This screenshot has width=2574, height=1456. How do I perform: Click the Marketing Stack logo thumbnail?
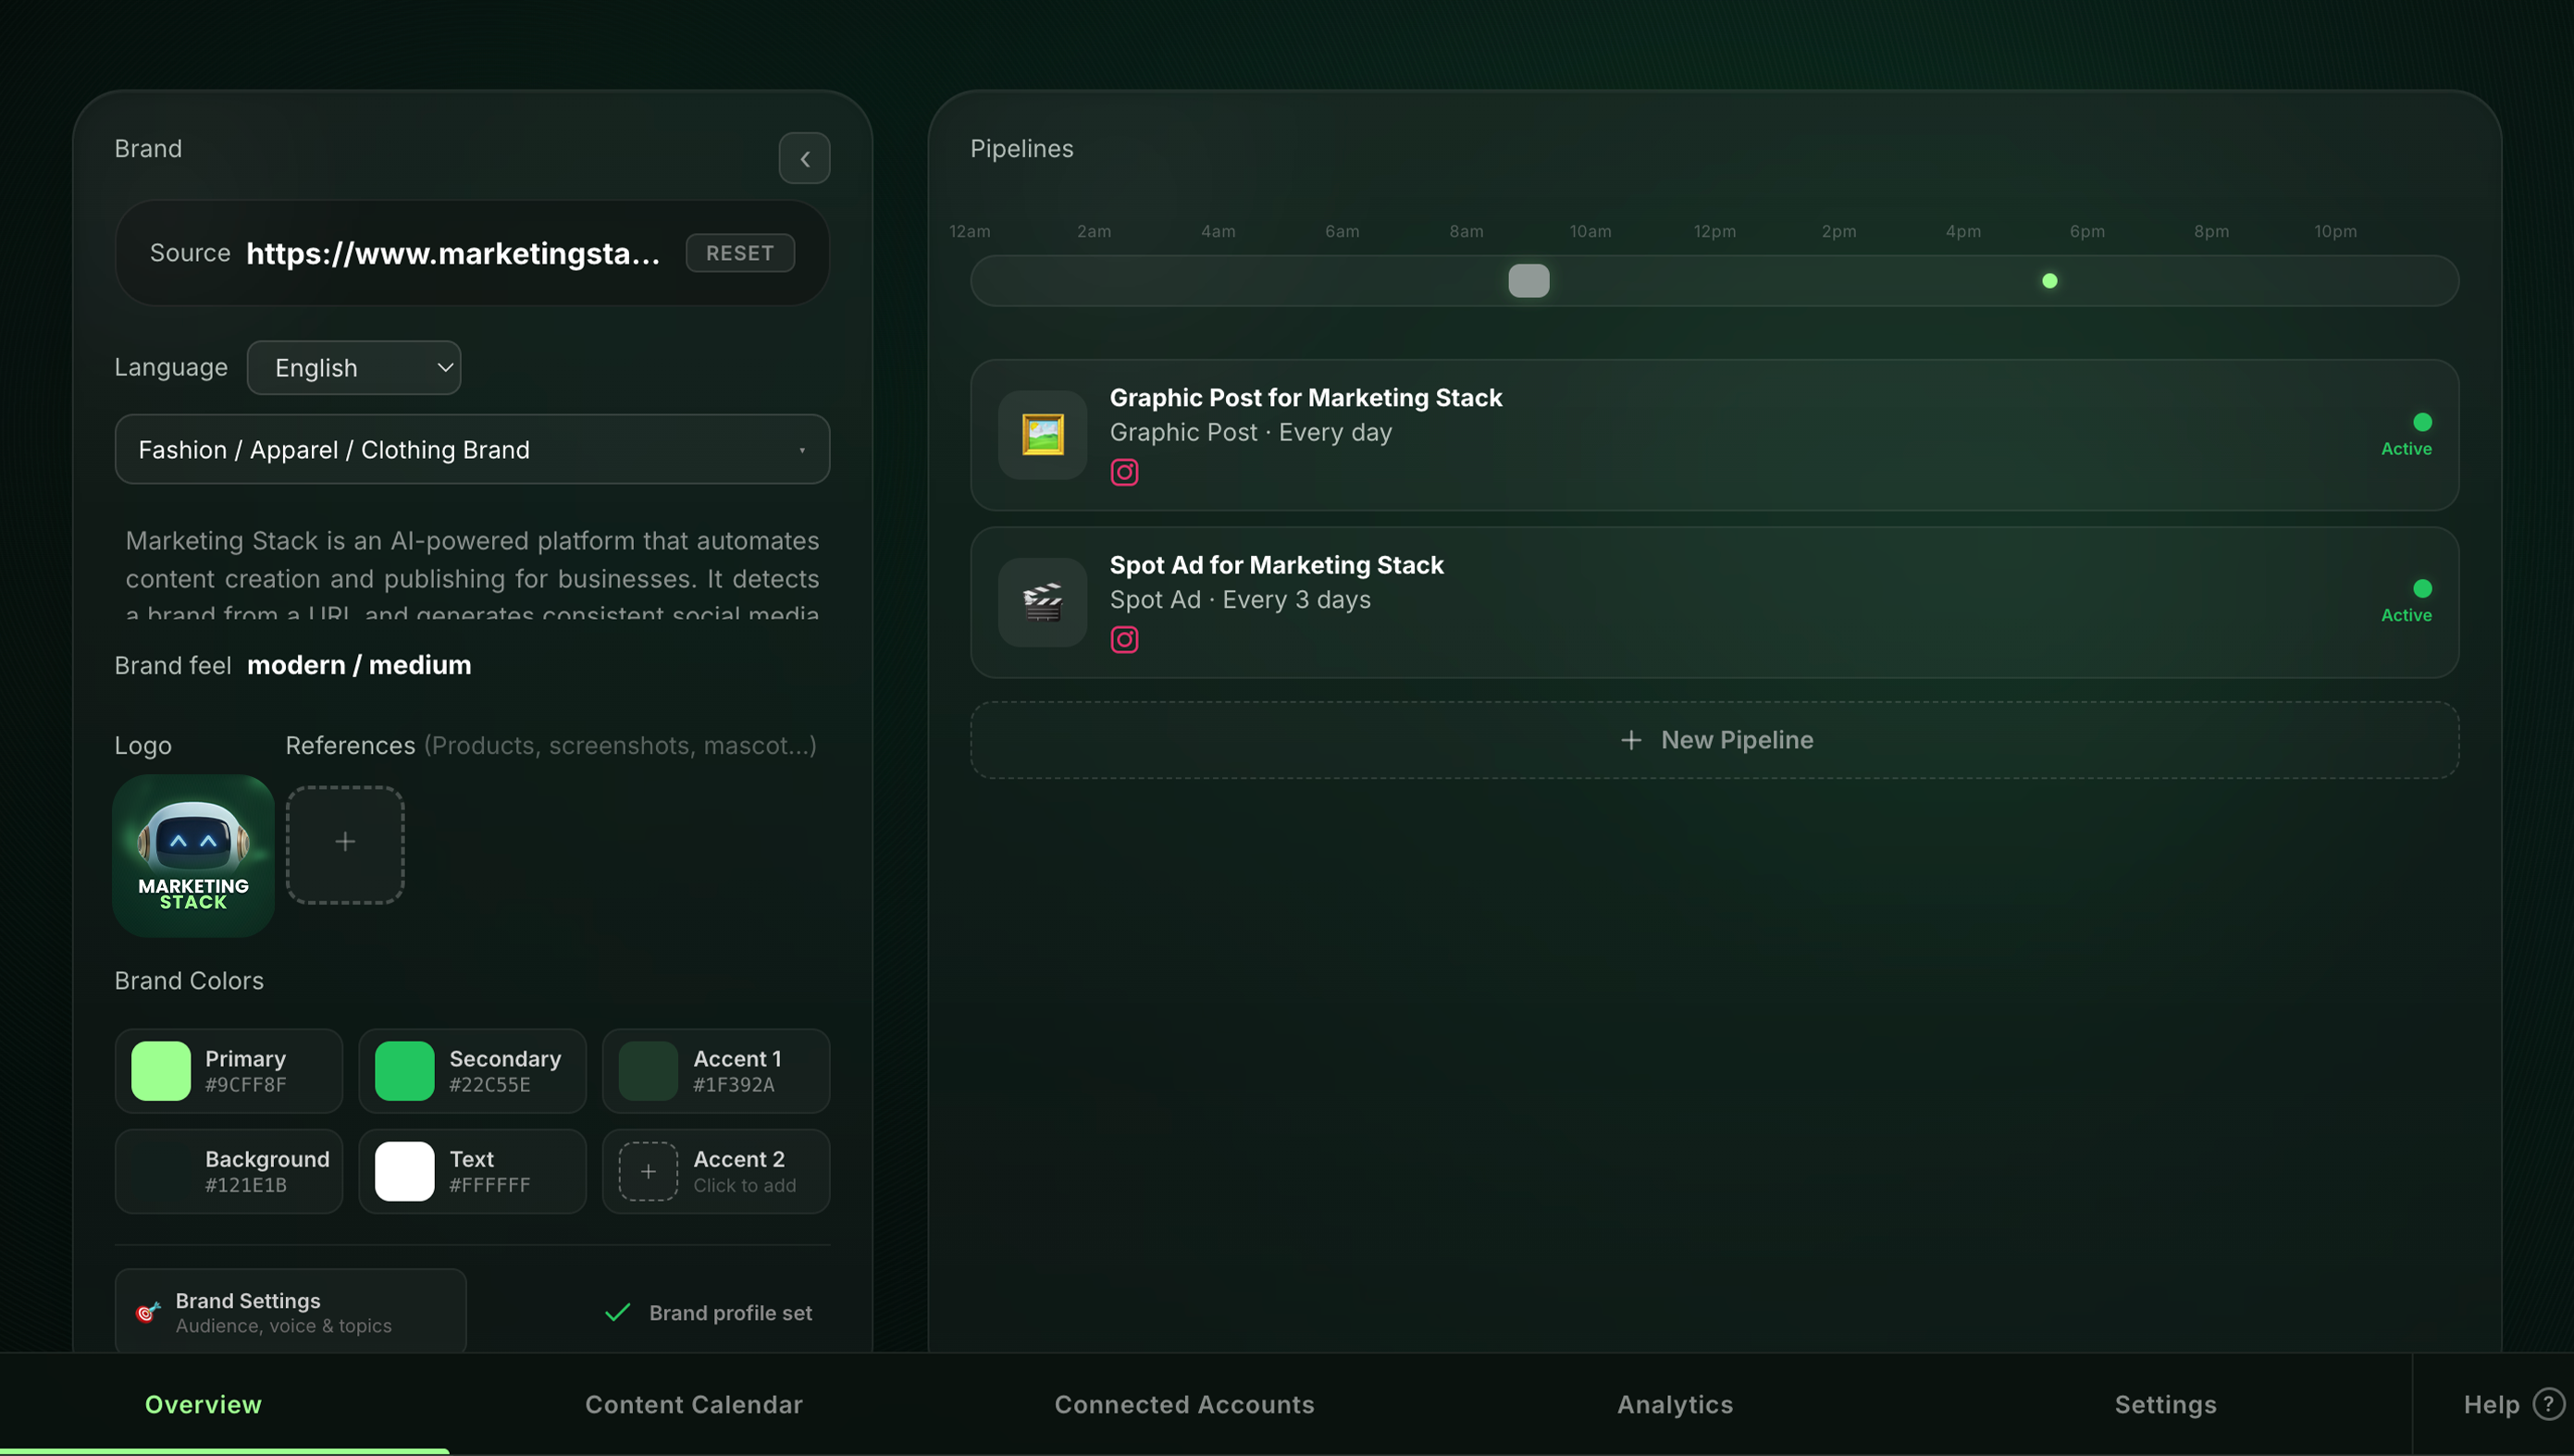pos(193,856)
